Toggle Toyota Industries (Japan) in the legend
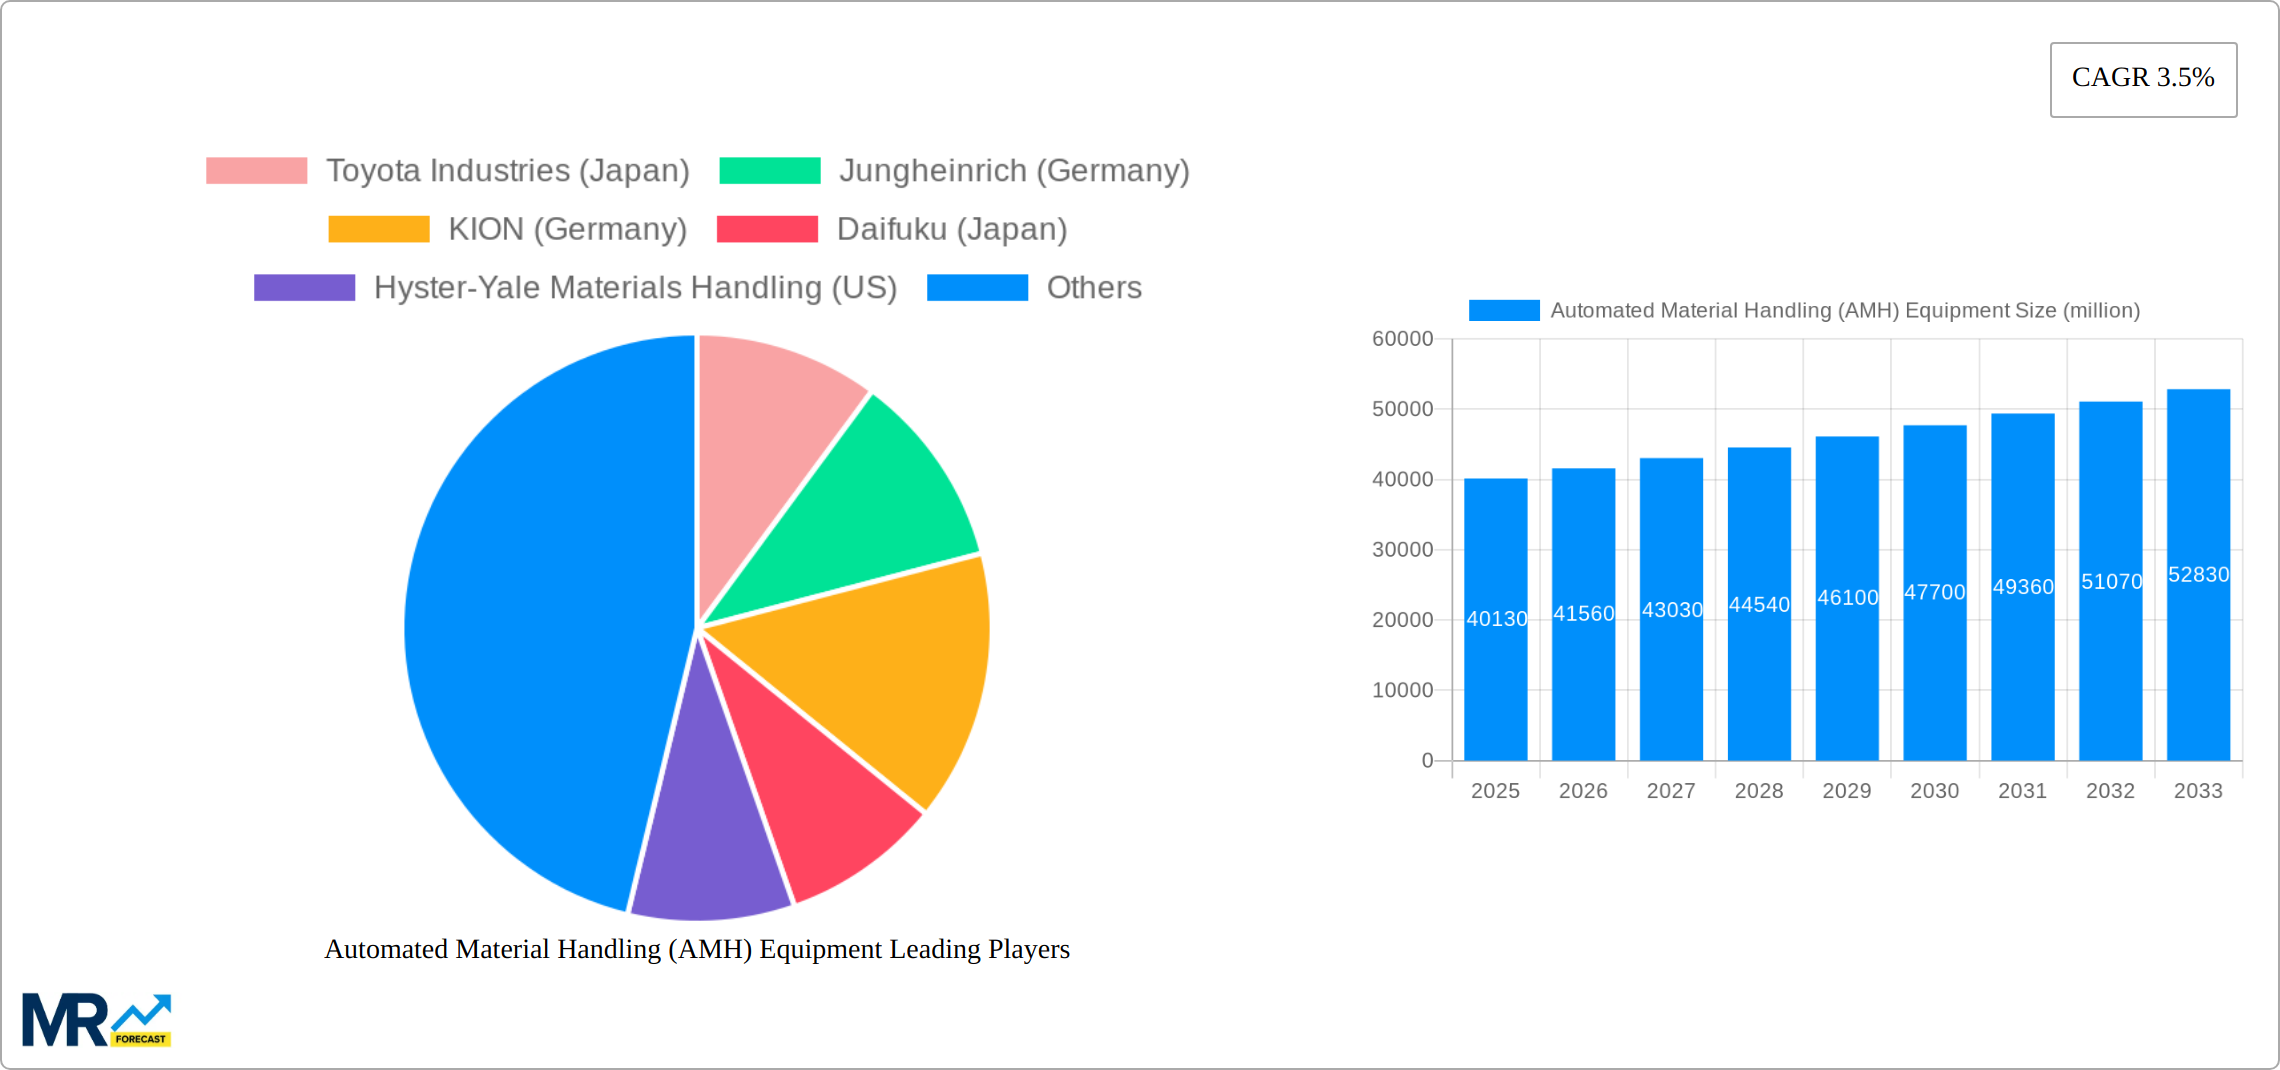Image resolution: width=2280 pixels, height=1070 pixels. click(x=508, y=170)
